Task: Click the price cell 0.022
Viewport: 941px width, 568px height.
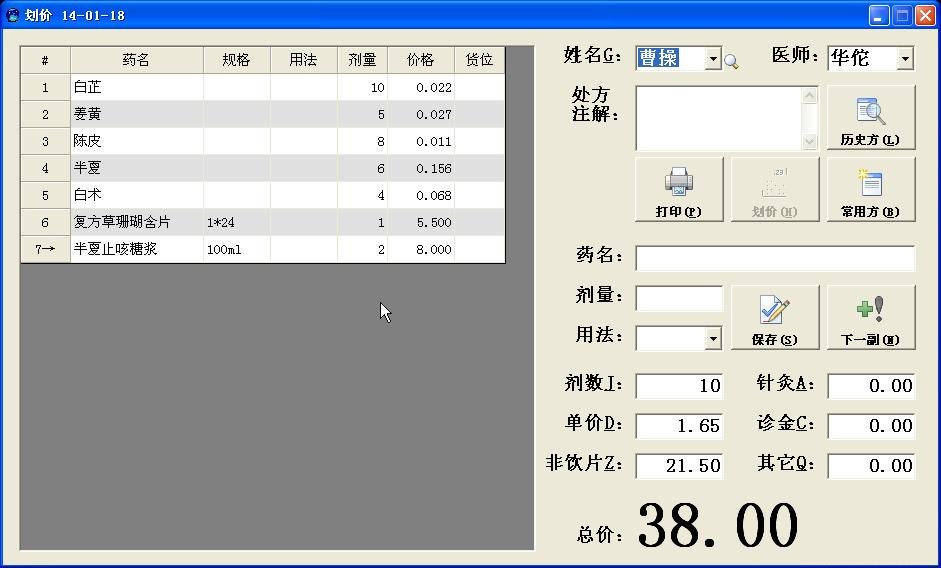Action: 421,88
